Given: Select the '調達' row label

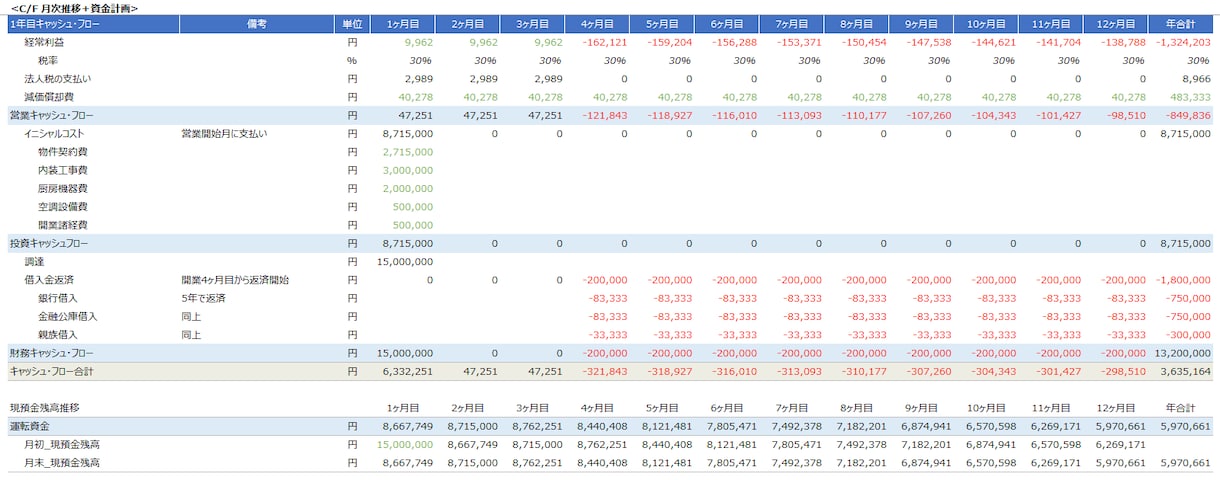Looking at the screenshot, I should click(x=35, y=261).
